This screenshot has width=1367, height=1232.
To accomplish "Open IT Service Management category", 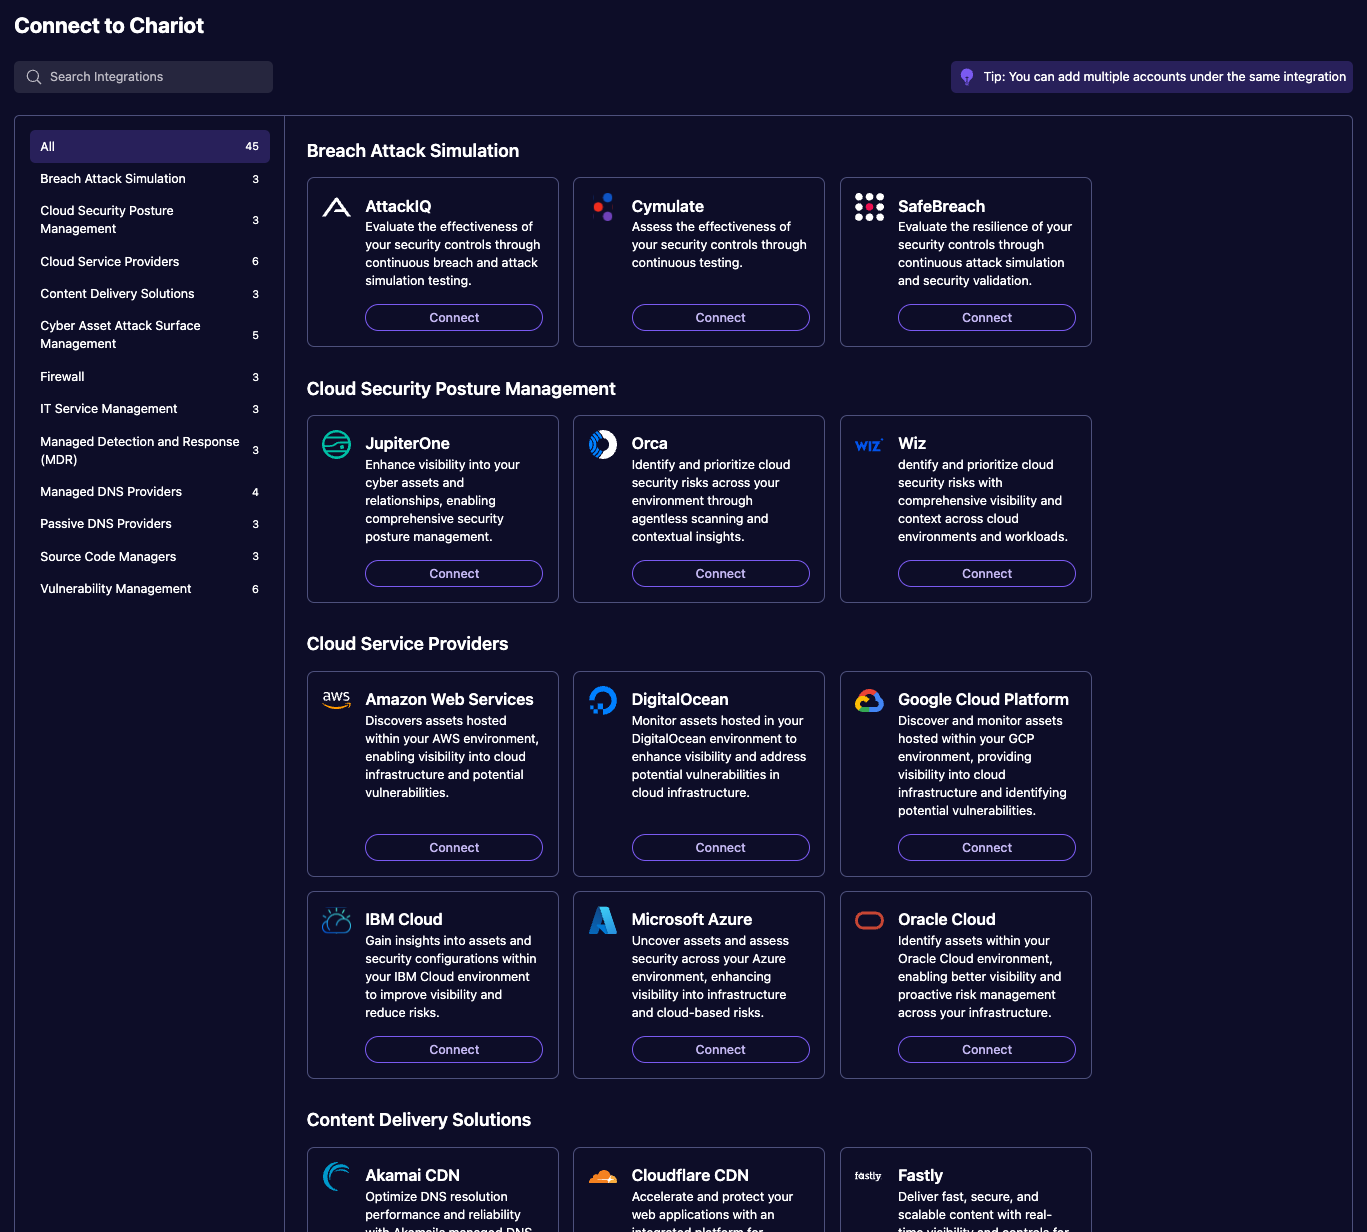I will click(150, 409).
